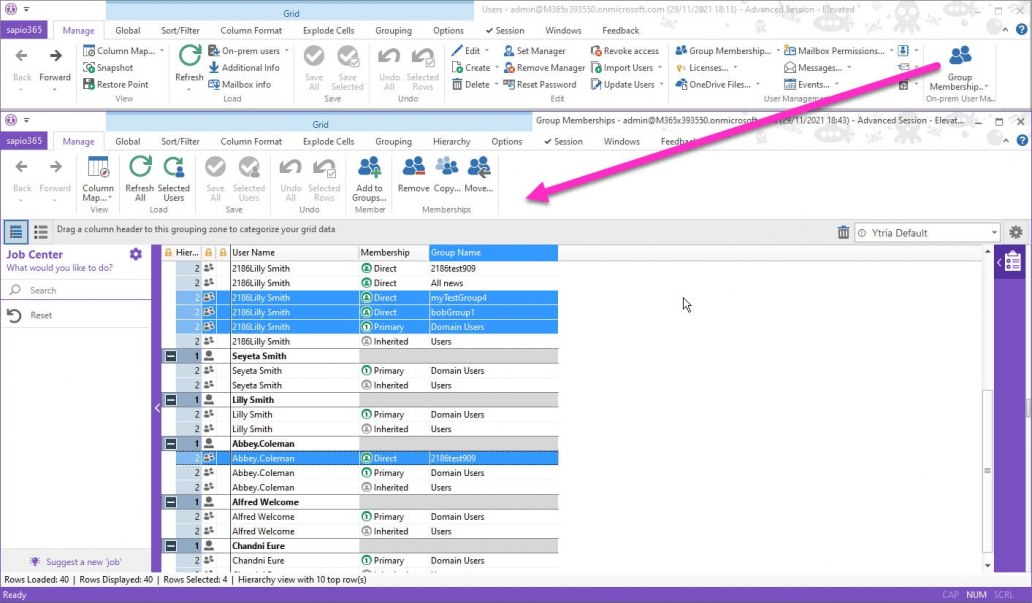Open Ytria Default view dropdown
The width and height of the screenshot is (1032, 603).
tap(994, 233)
